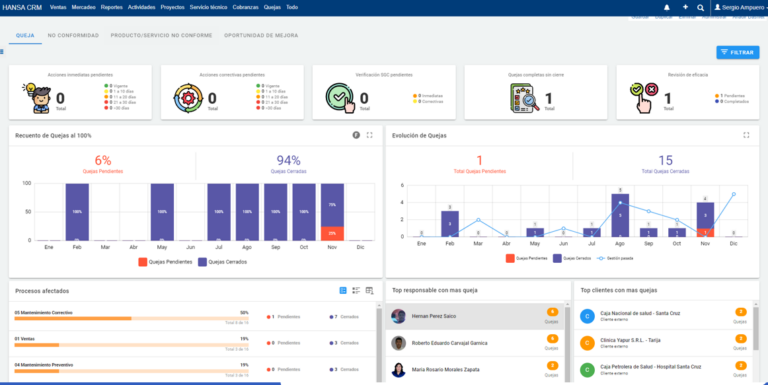Click the round F icon in Recuento panel
Screen dimensions: 768x385
(x=356, y=135)
